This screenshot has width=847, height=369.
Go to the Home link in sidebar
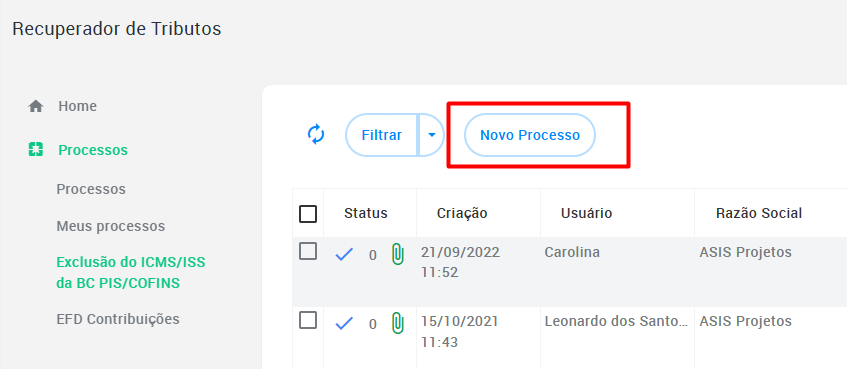pyautogui.click(x=78, y=106)
